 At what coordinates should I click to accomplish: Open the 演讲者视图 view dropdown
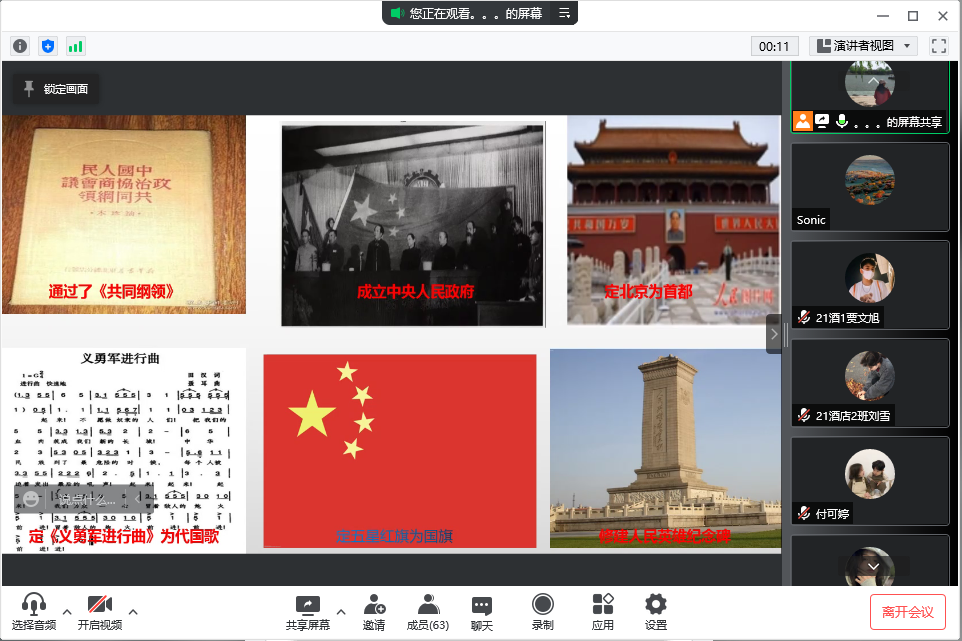(863, 46)
